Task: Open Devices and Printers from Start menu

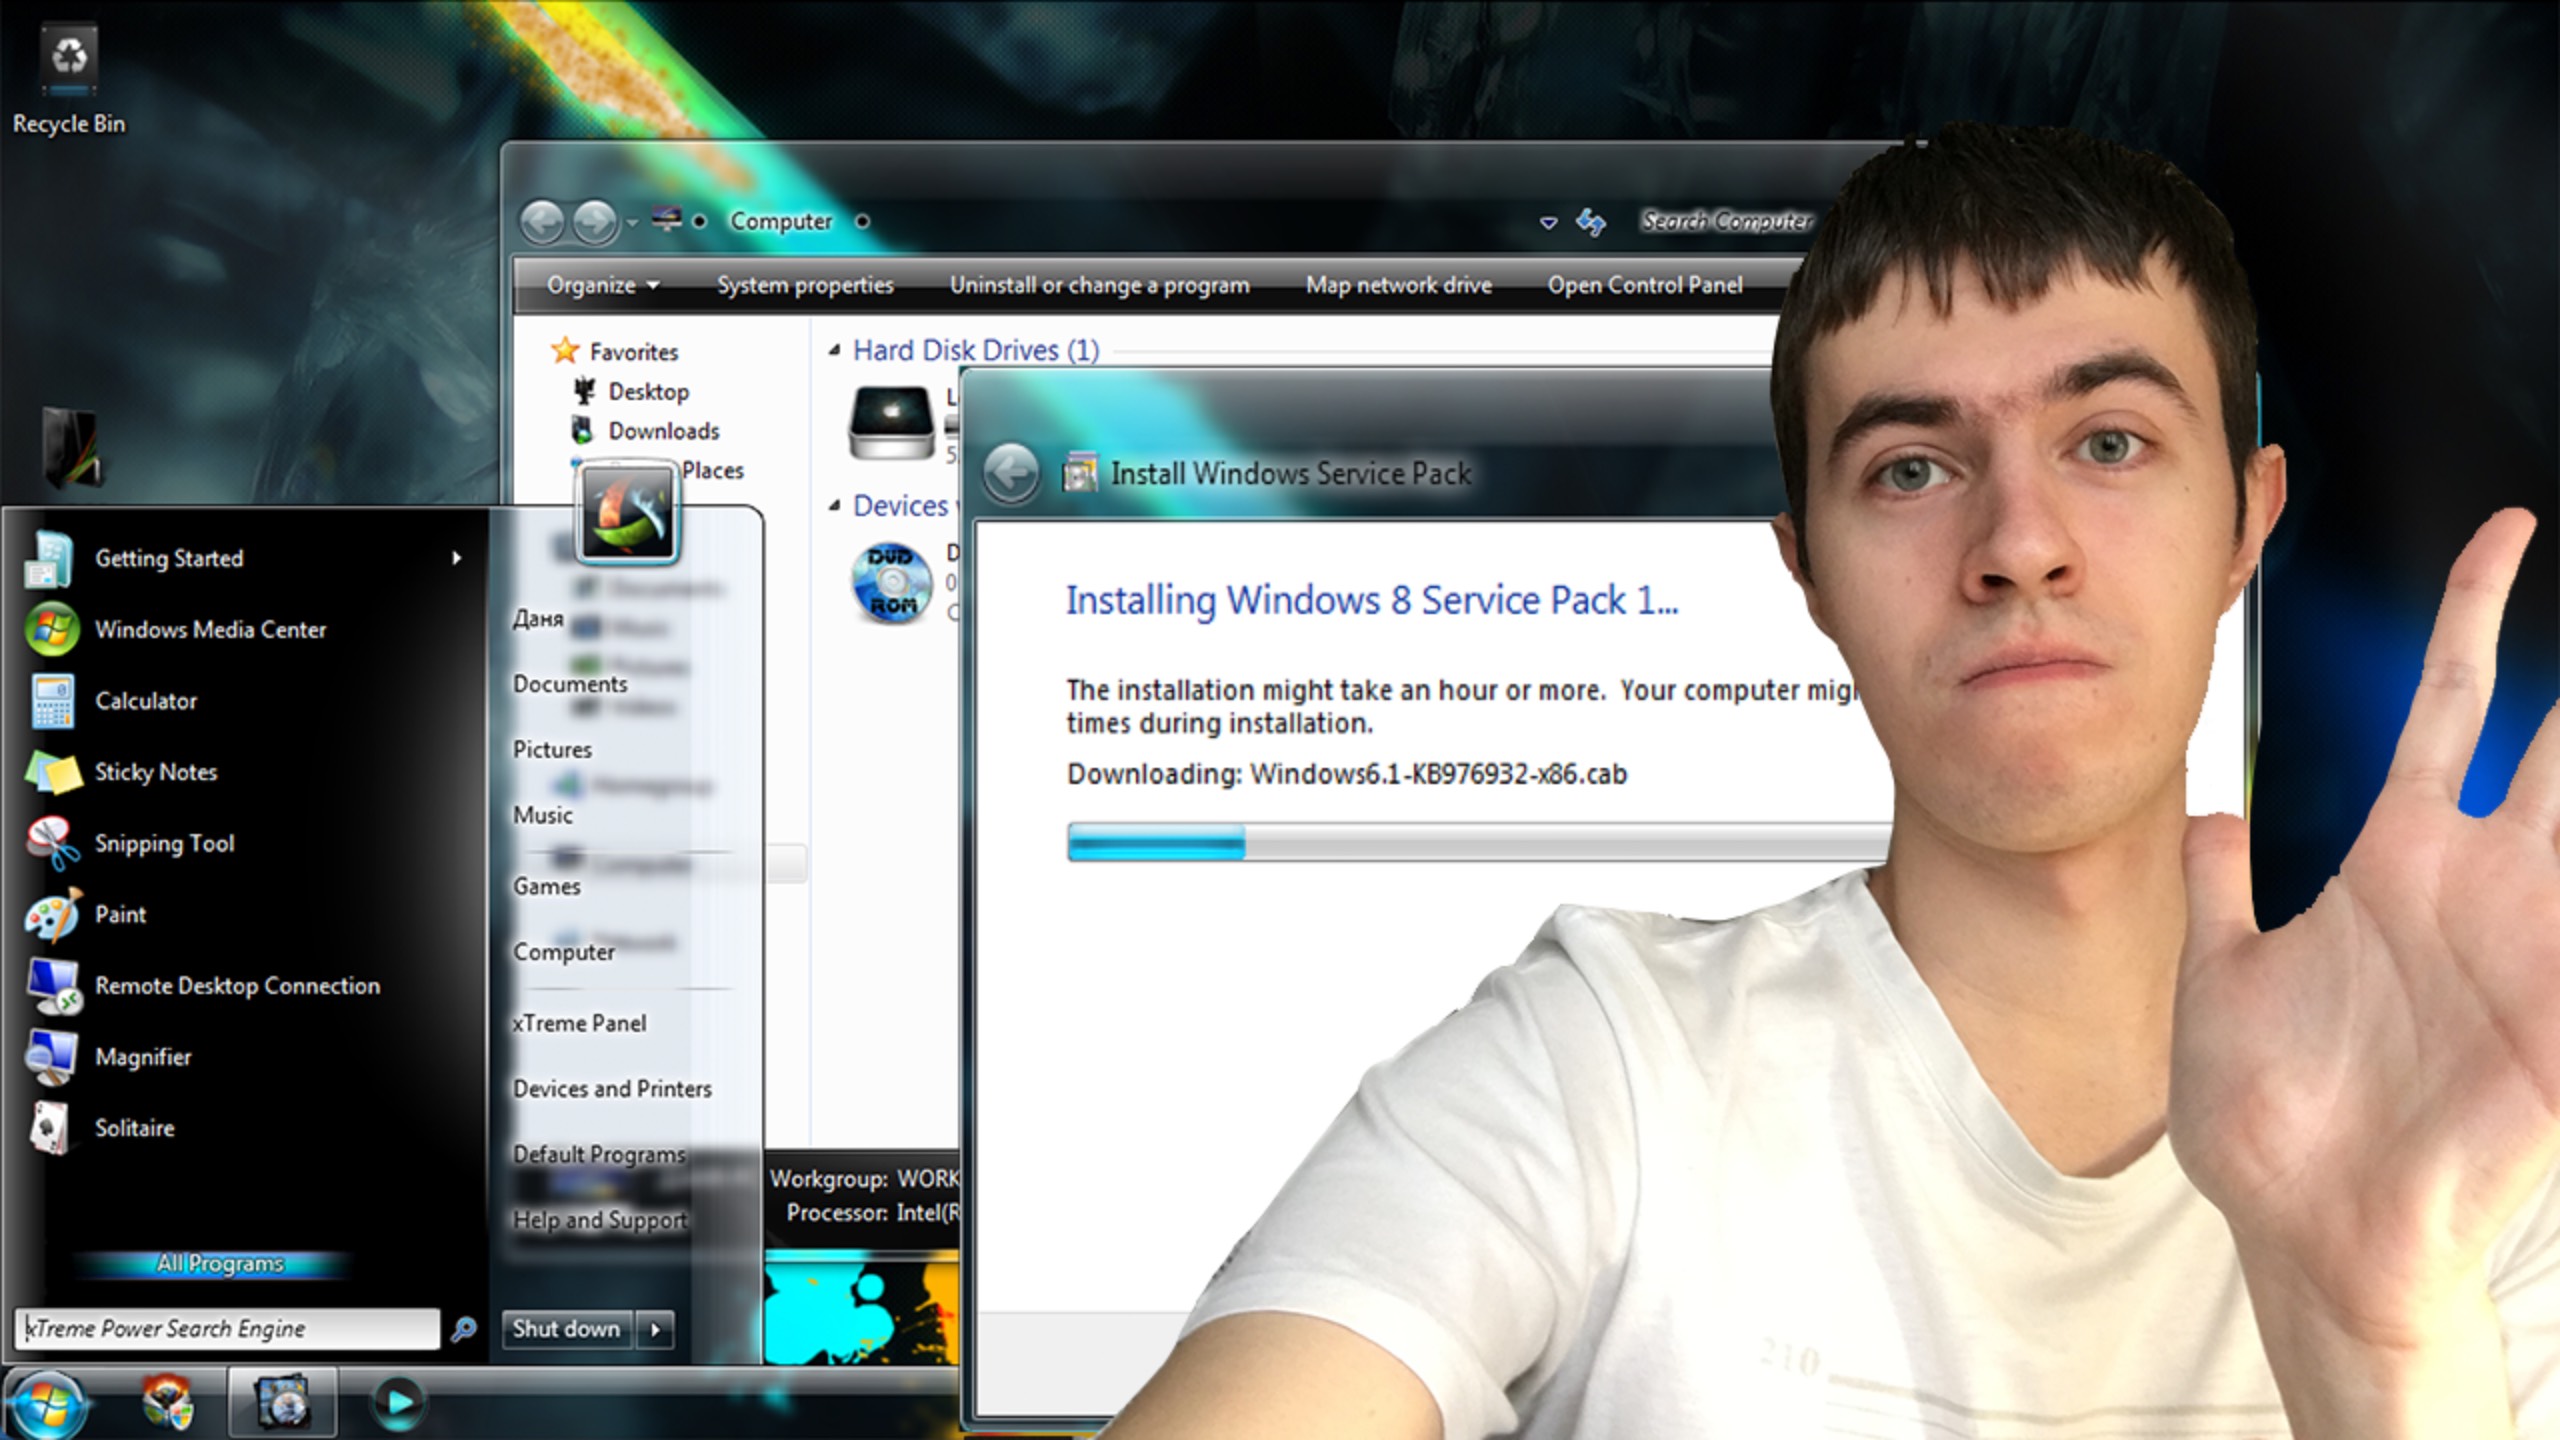Action: (612, 1089)
